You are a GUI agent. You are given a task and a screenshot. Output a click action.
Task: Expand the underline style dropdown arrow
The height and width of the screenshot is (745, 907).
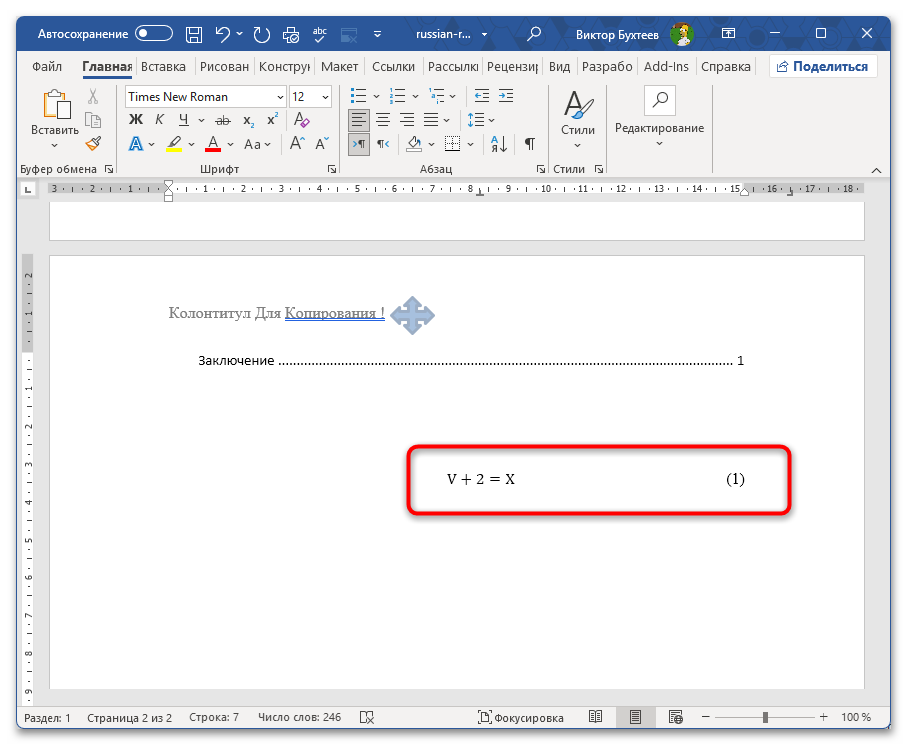(x=201, y=120)
